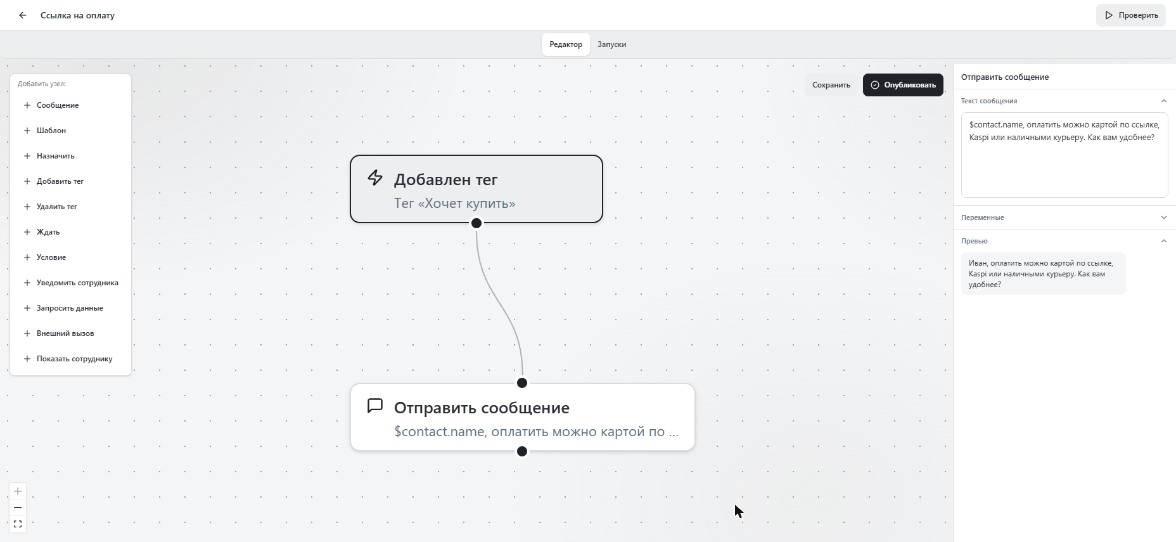
Task: Expand the Переменные section
Action: click(1163, 217)
